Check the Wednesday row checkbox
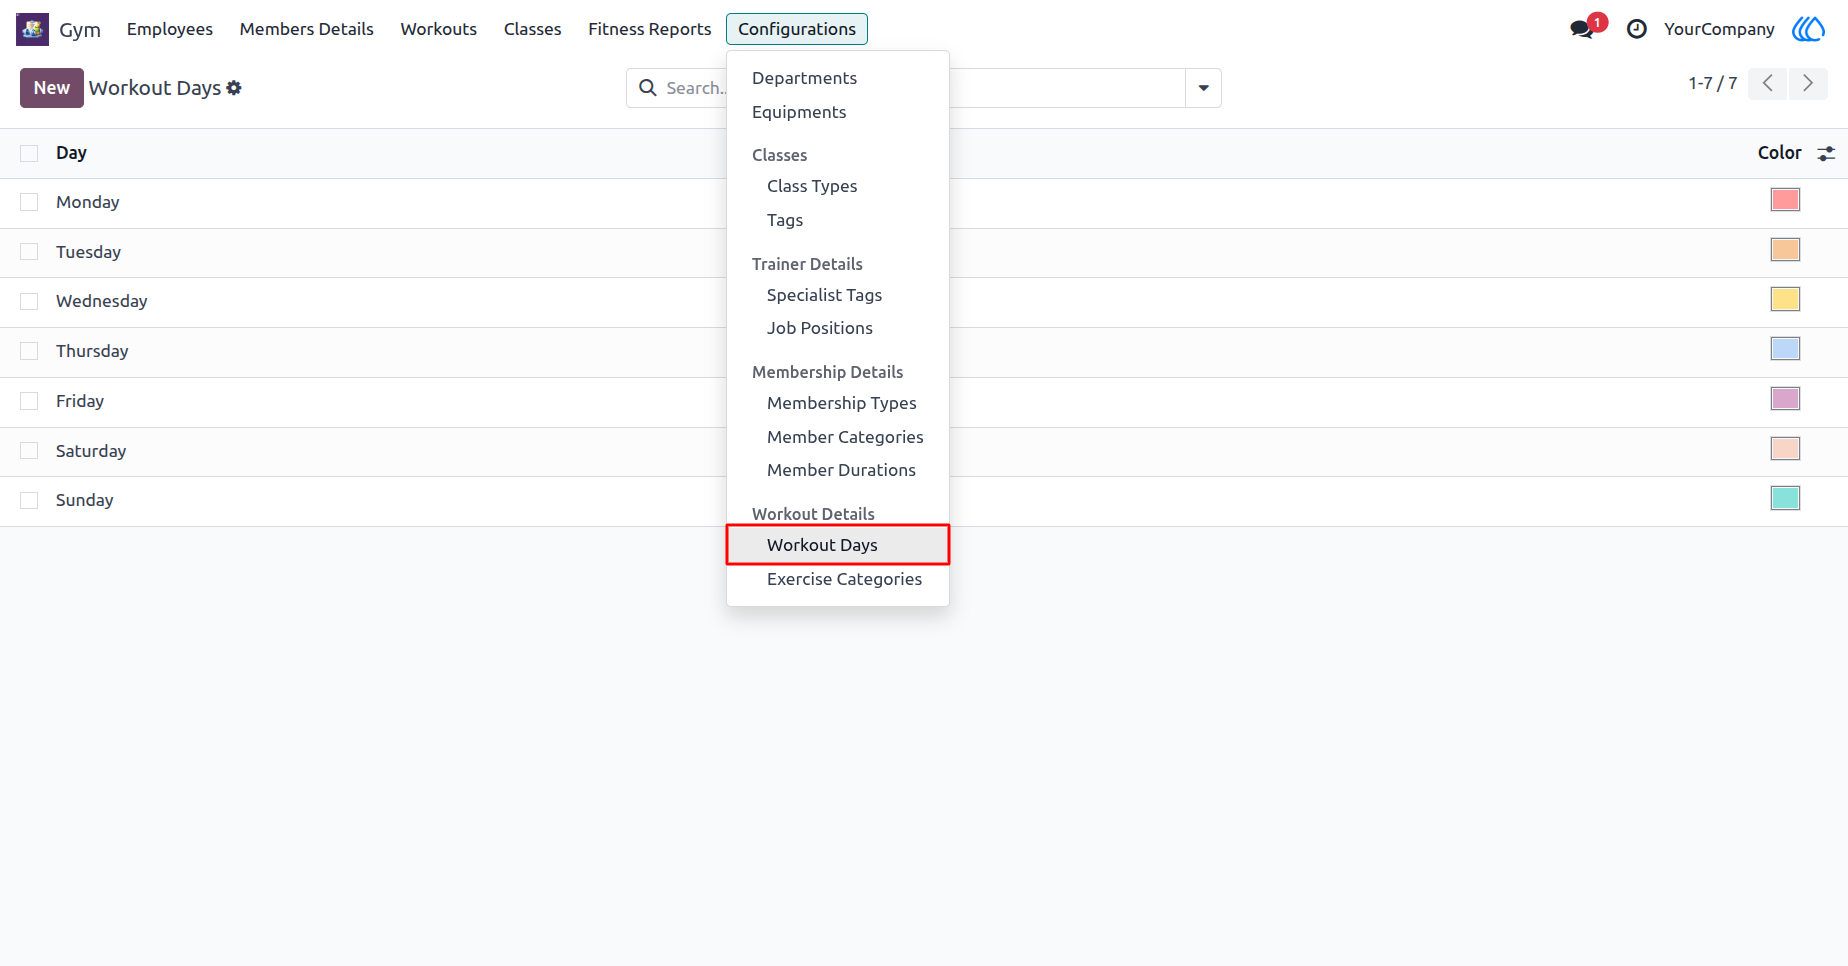This screenshot has height=966, width=1848. click(x=29, y=301)
